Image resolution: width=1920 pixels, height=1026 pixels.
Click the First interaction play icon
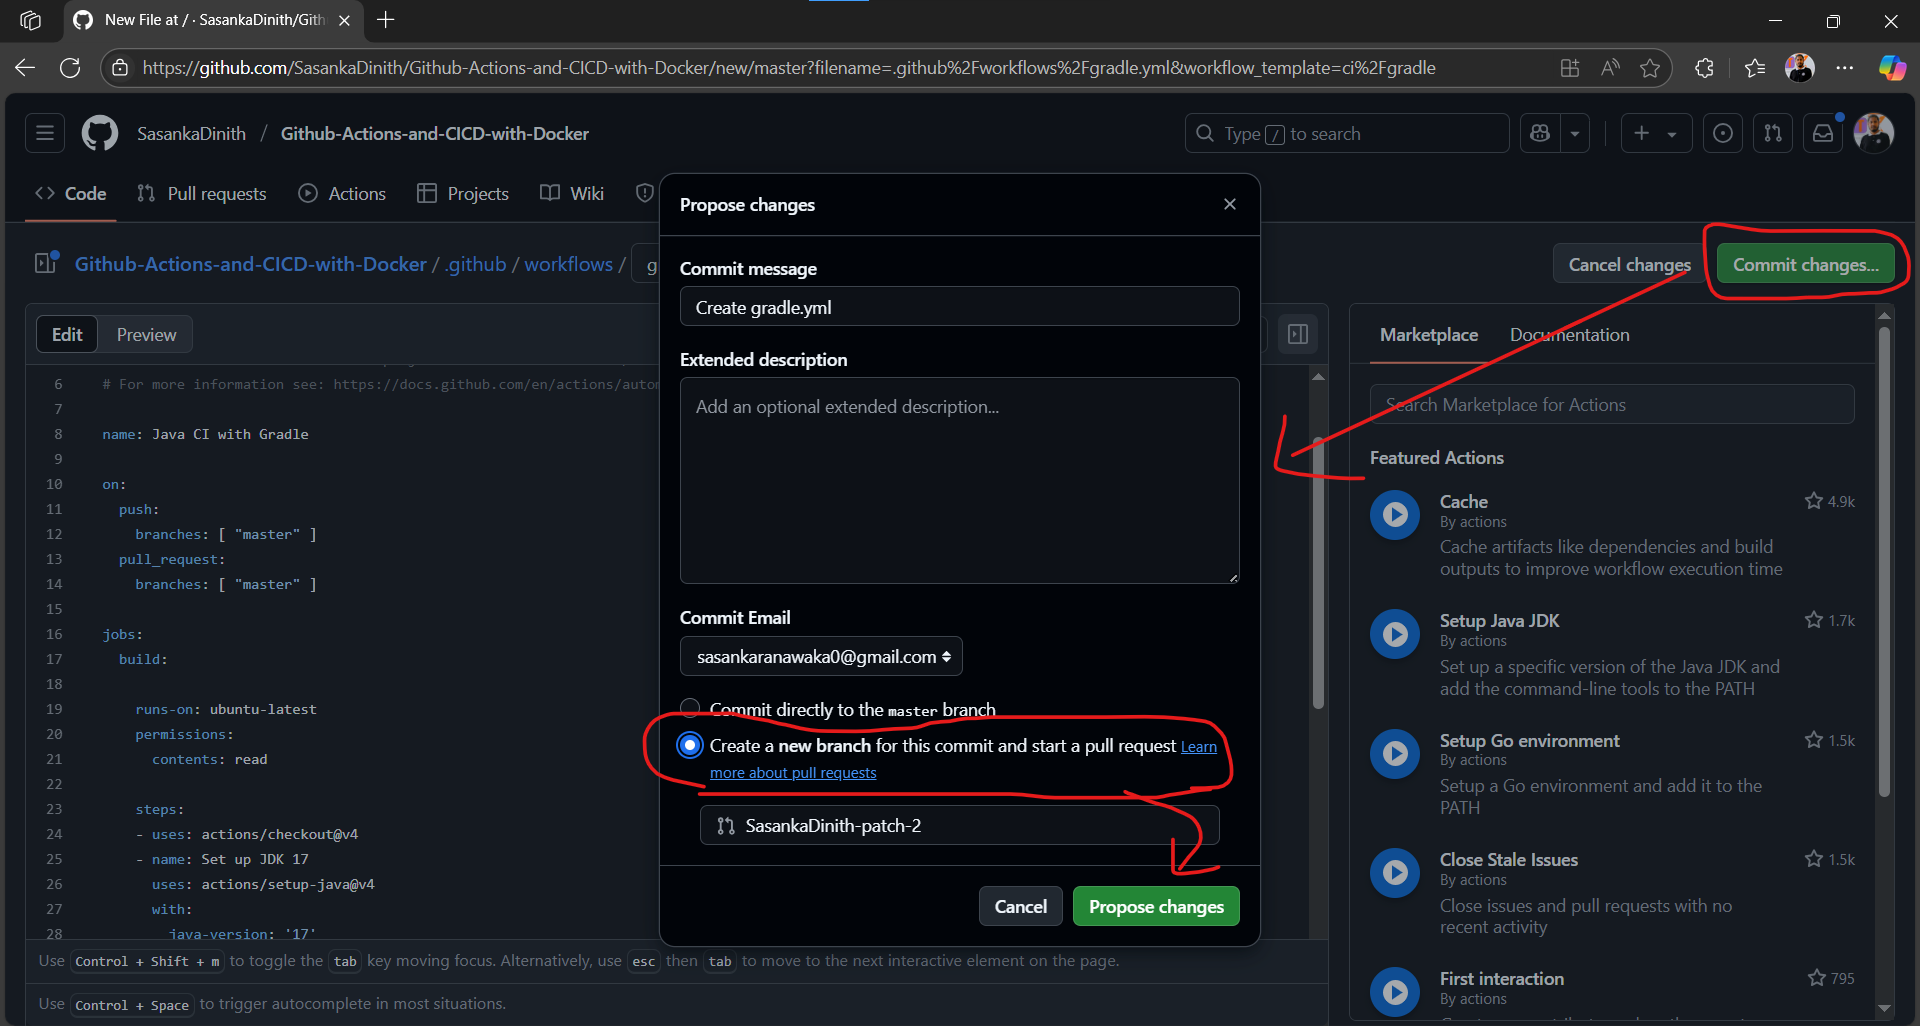[x=1395, y=991]
